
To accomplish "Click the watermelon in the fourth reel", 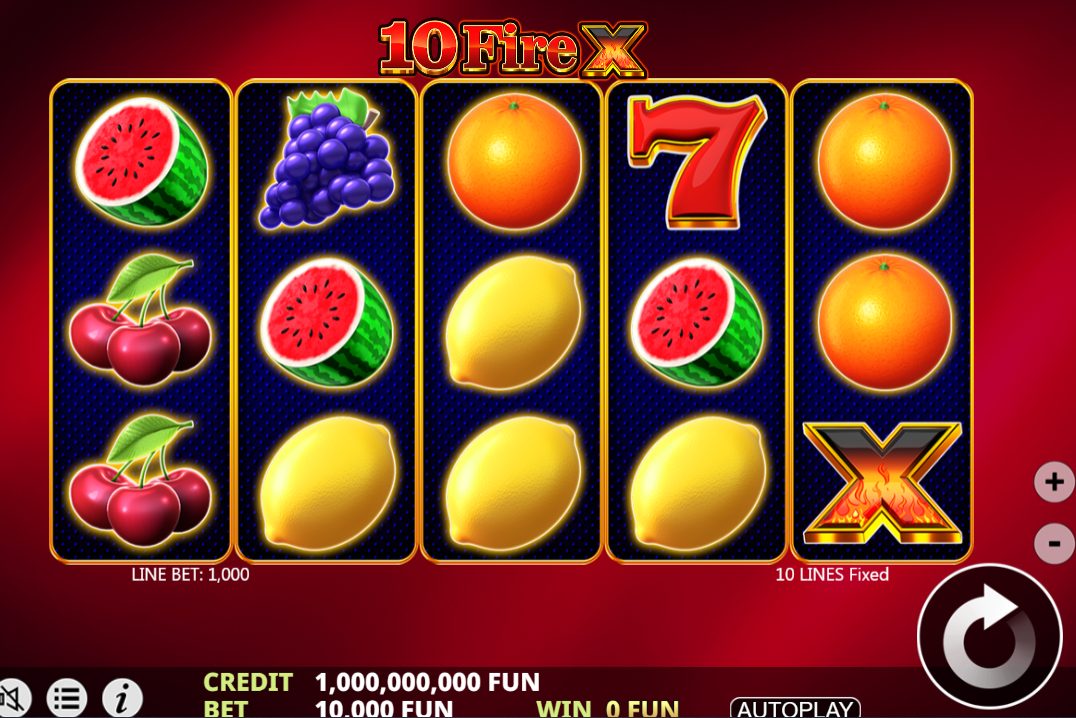I will 697,322.
